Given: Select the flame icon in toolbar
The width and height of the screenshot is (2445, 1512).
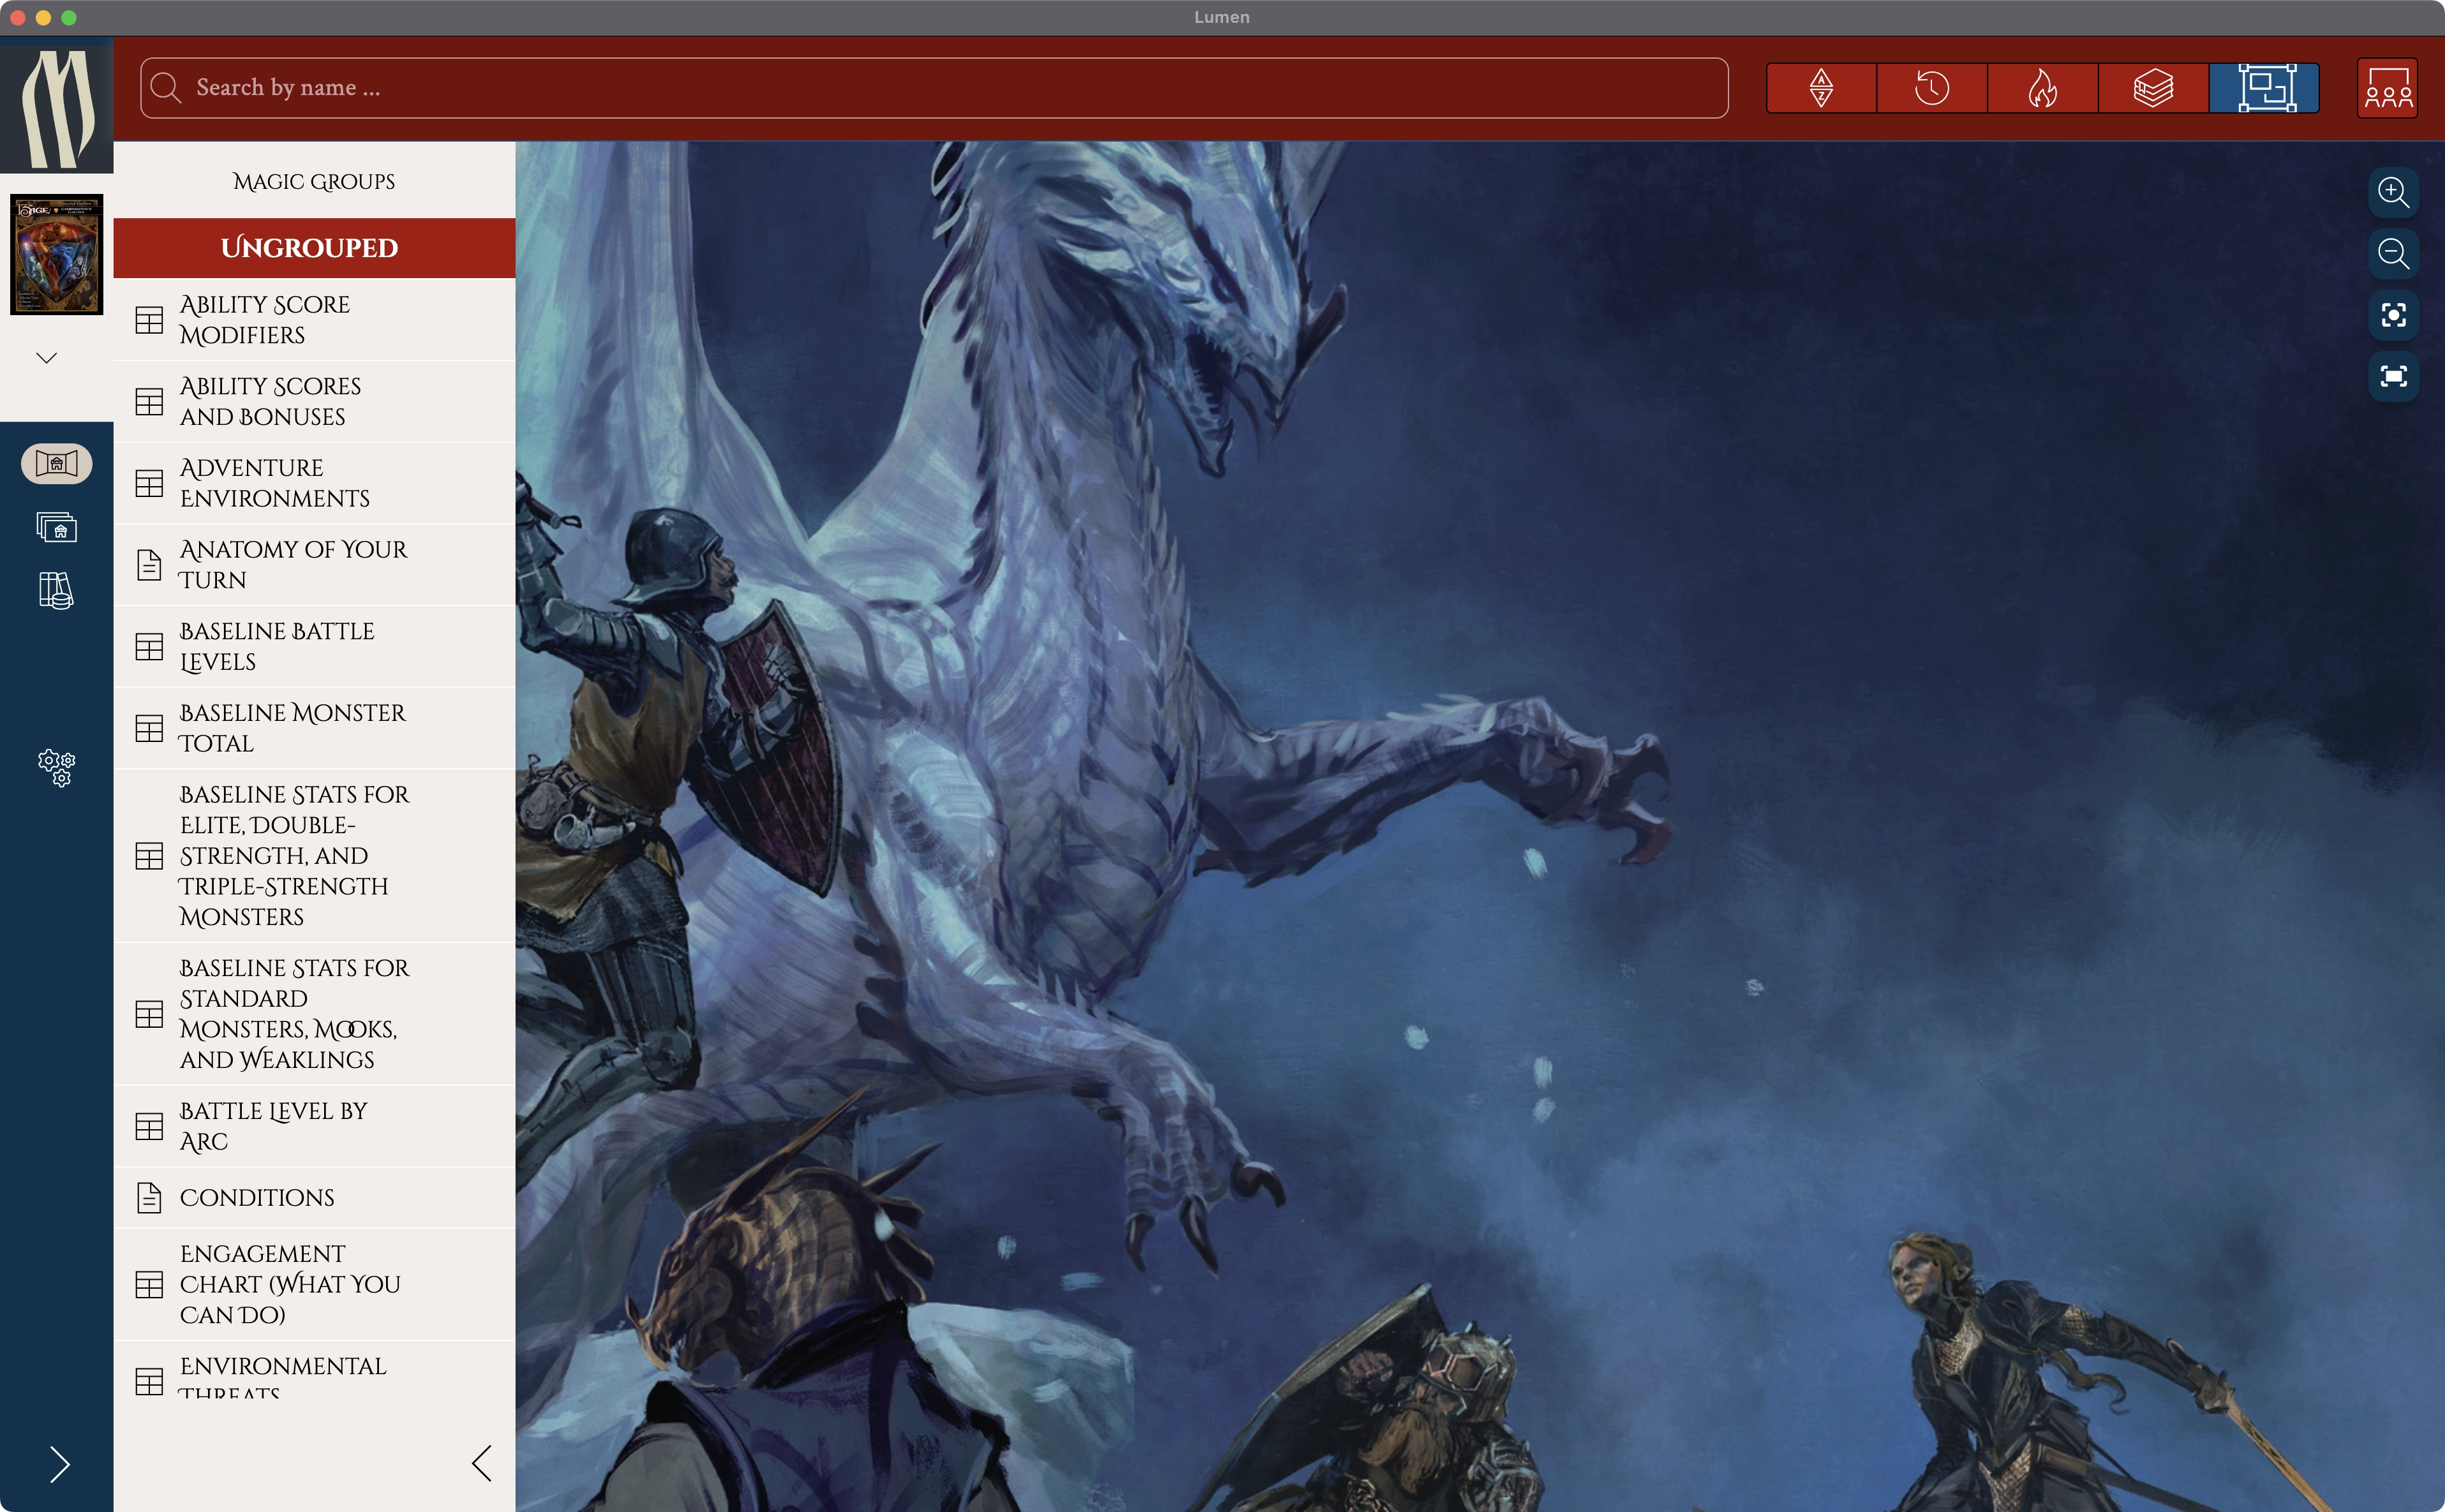Looking at the screenshot, I should point(2042,88).
